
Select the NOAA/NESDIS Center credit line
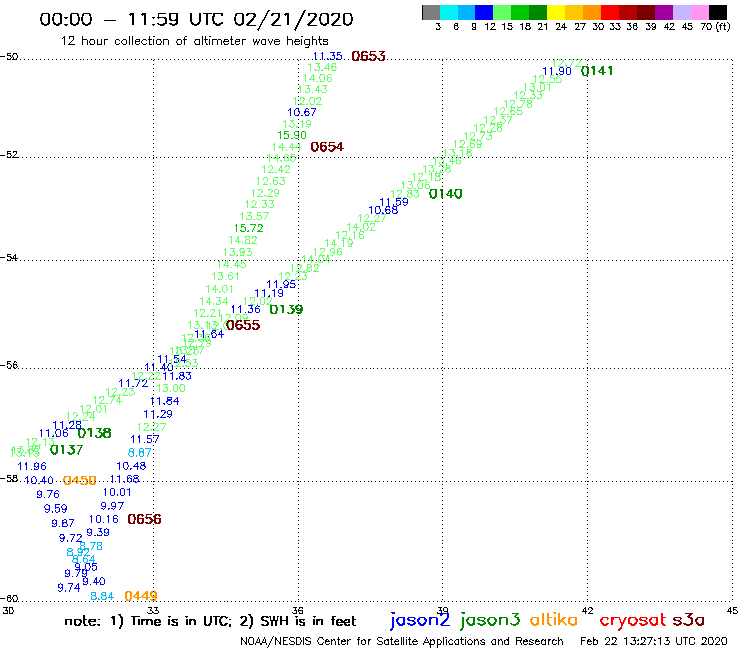[402, 641]
